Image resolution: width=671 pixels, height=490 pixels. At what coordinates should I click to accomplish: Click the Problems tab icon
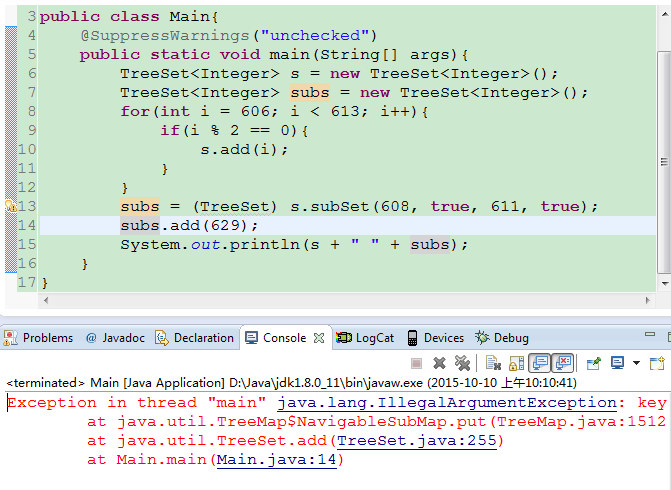[x=10, y=338]
